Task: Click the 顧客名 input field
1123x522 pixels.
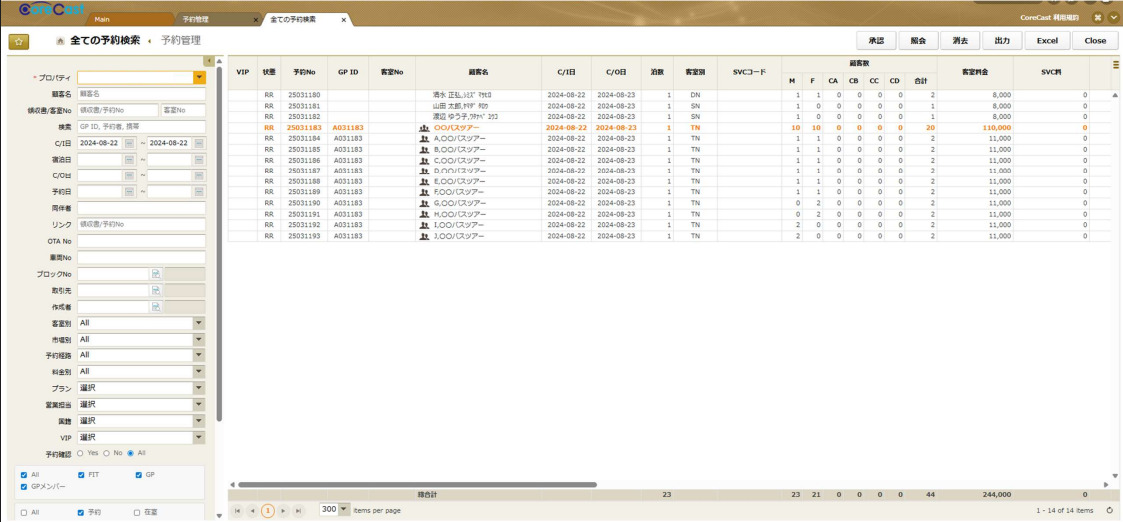Action: [141, 94]
